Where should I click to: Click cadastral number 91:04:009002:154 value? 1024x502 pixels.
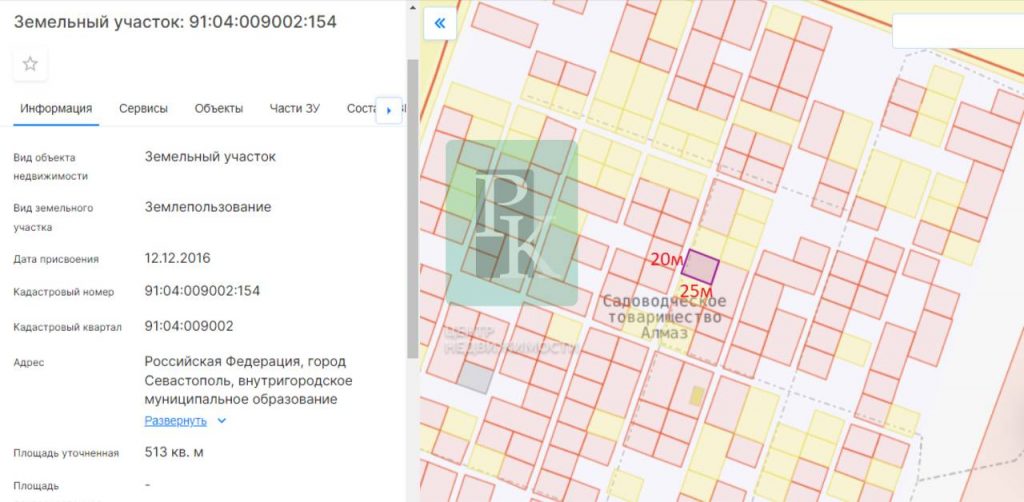(x=202, y=290)
